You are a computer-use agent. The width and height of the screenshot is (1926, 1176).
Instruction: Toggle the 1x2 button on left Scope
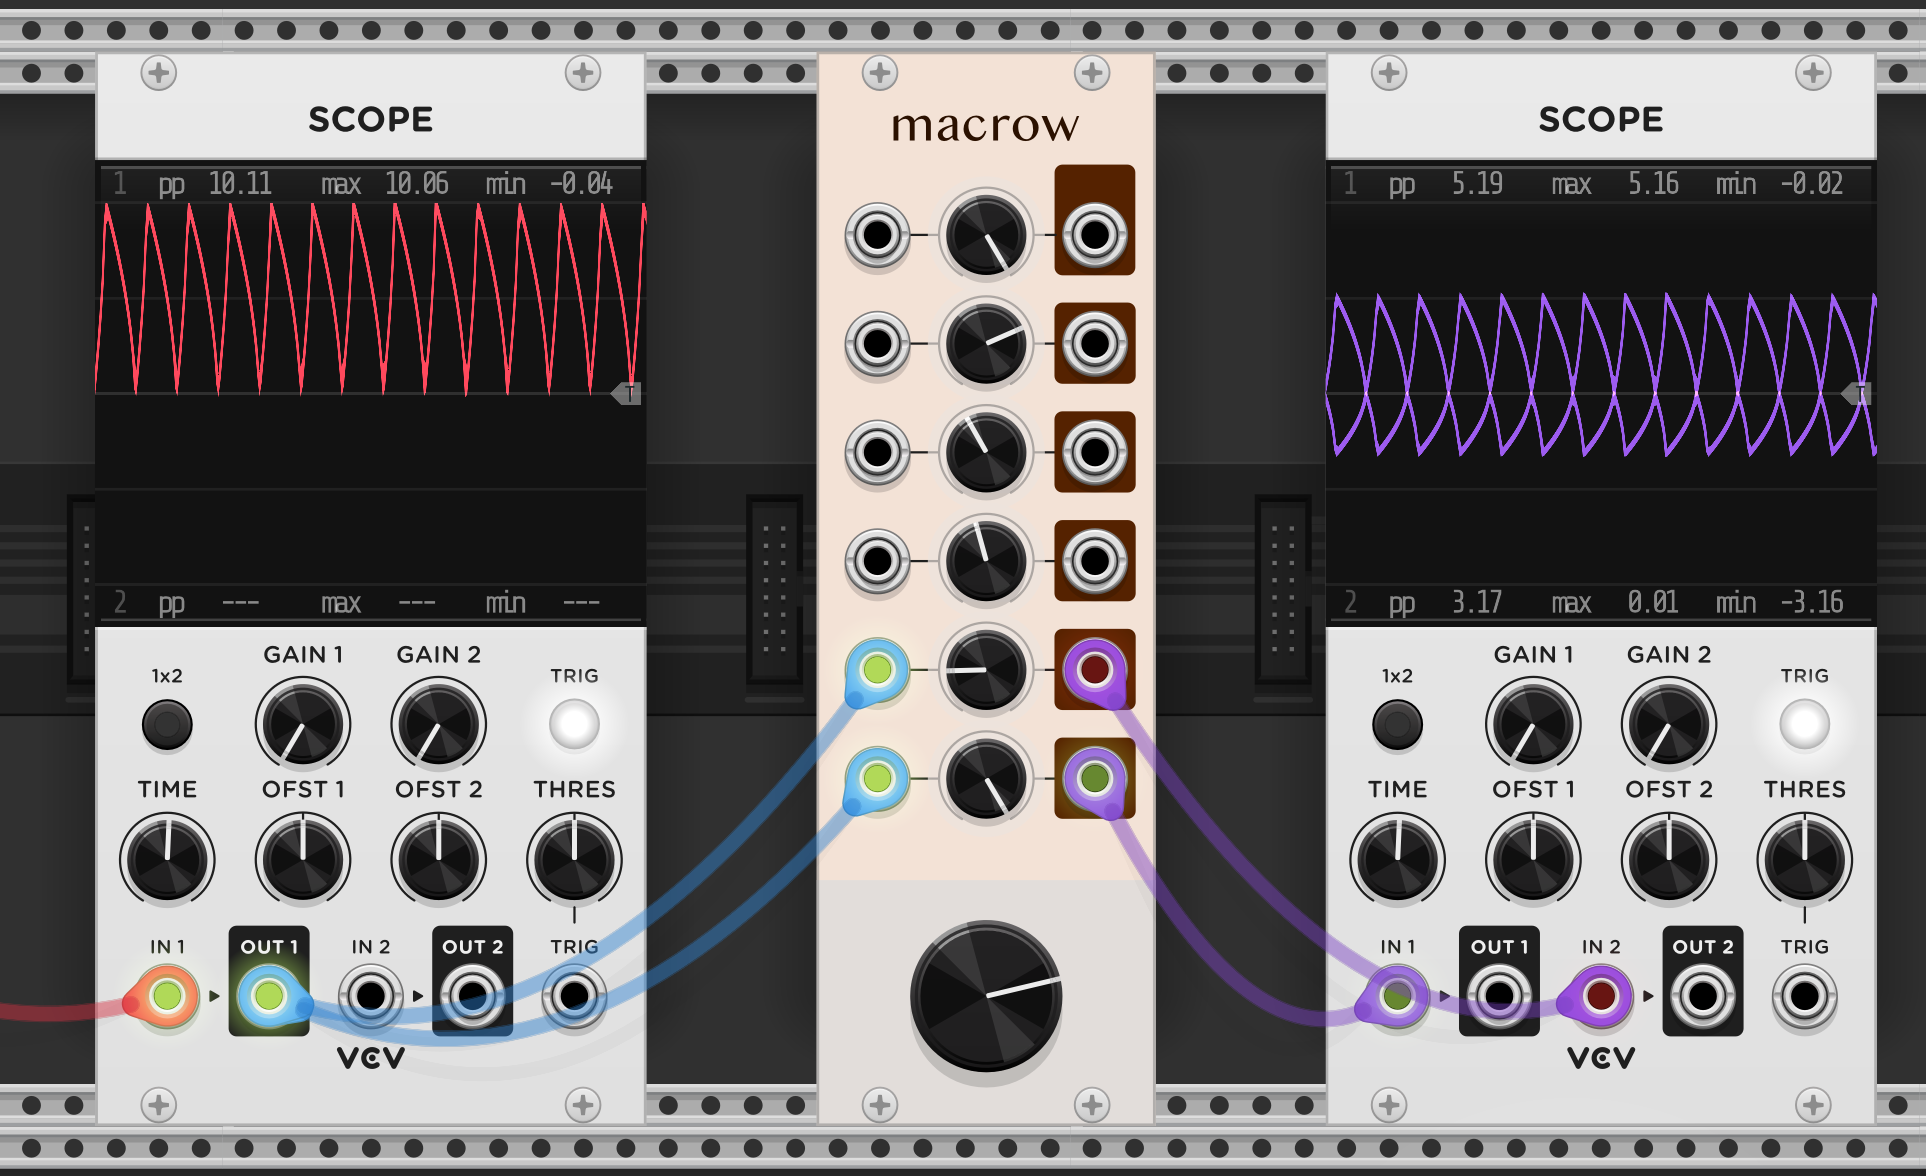point(167,724)
